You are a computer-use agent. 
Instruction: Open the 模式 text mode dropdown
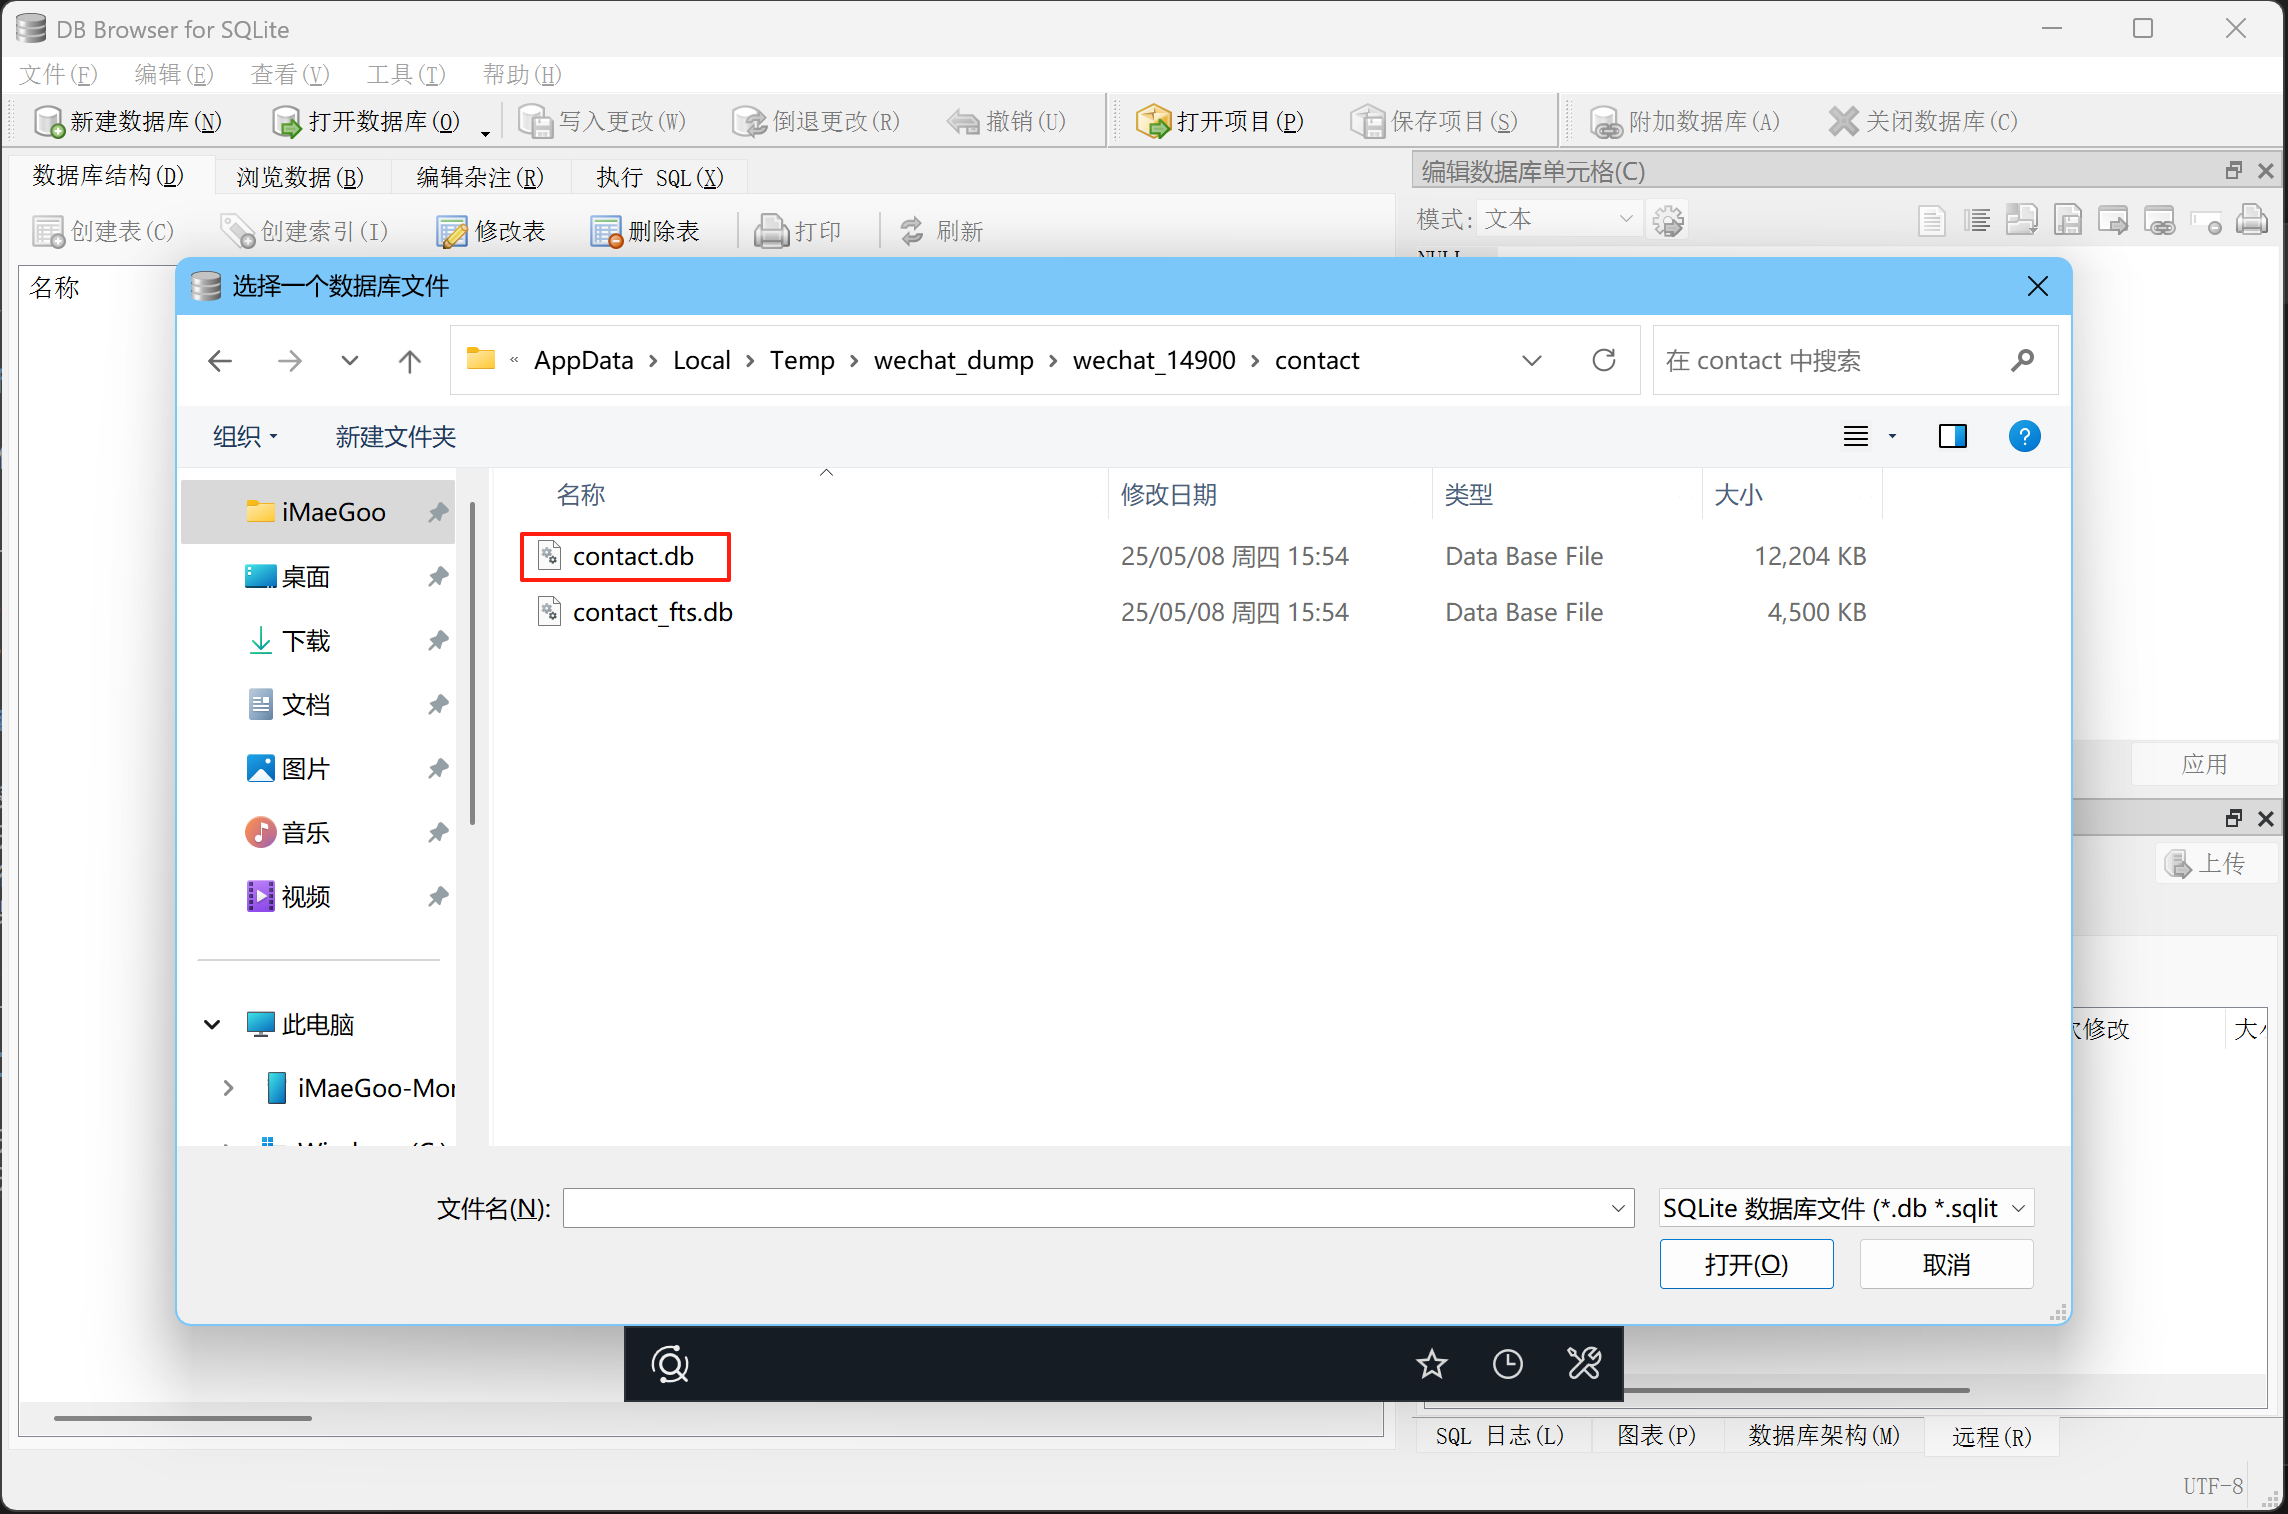1558,219
